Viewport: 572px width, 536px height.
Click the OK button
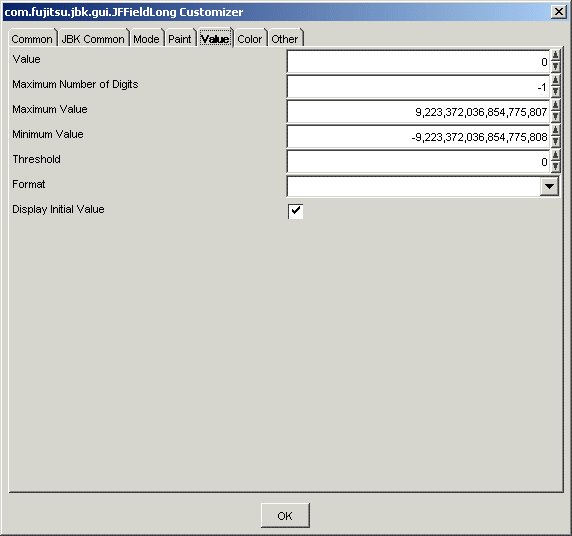[x=285, y=516]
